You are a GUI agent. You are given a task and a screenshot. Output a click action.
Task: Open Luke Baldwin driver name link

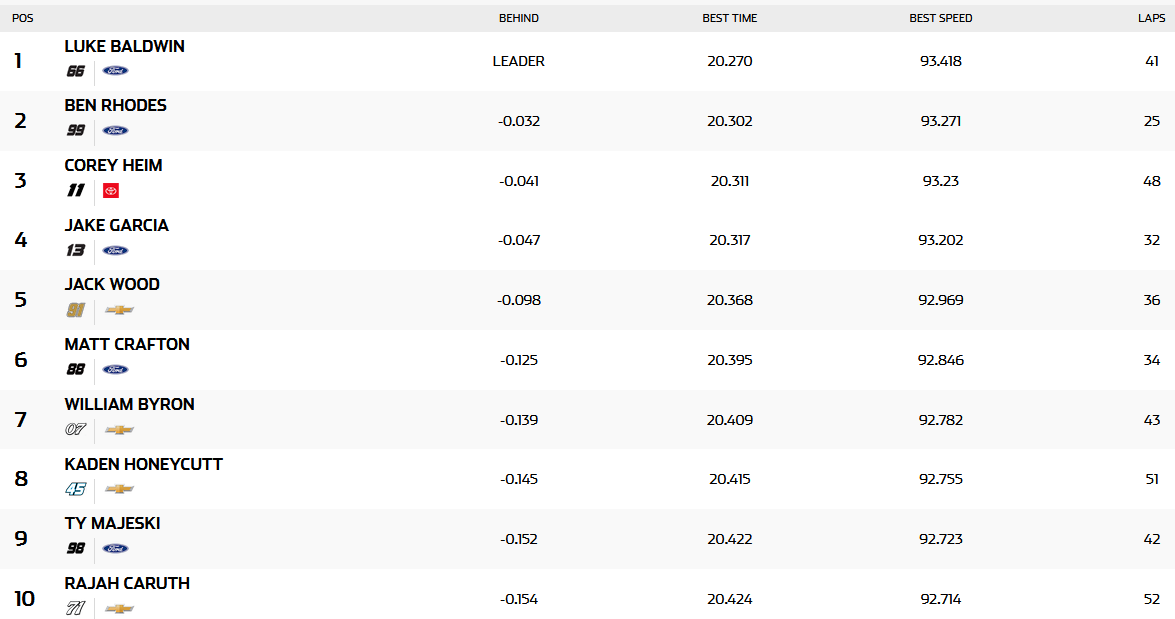124,46
